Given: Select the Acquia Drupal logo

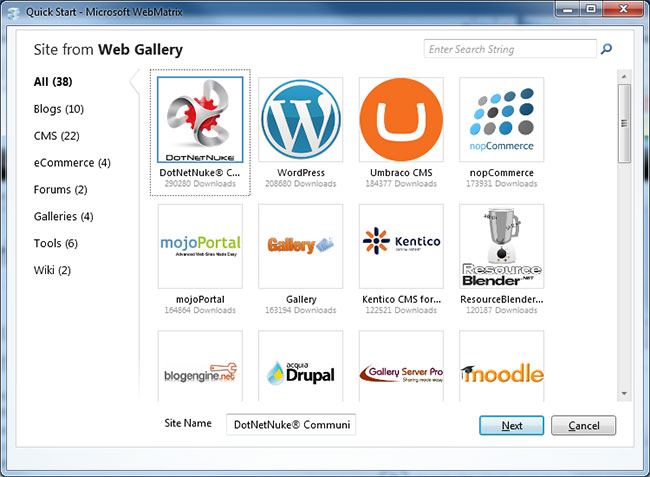Looking at the screenshot, I should pyautogui.click(x=301, y=366).
